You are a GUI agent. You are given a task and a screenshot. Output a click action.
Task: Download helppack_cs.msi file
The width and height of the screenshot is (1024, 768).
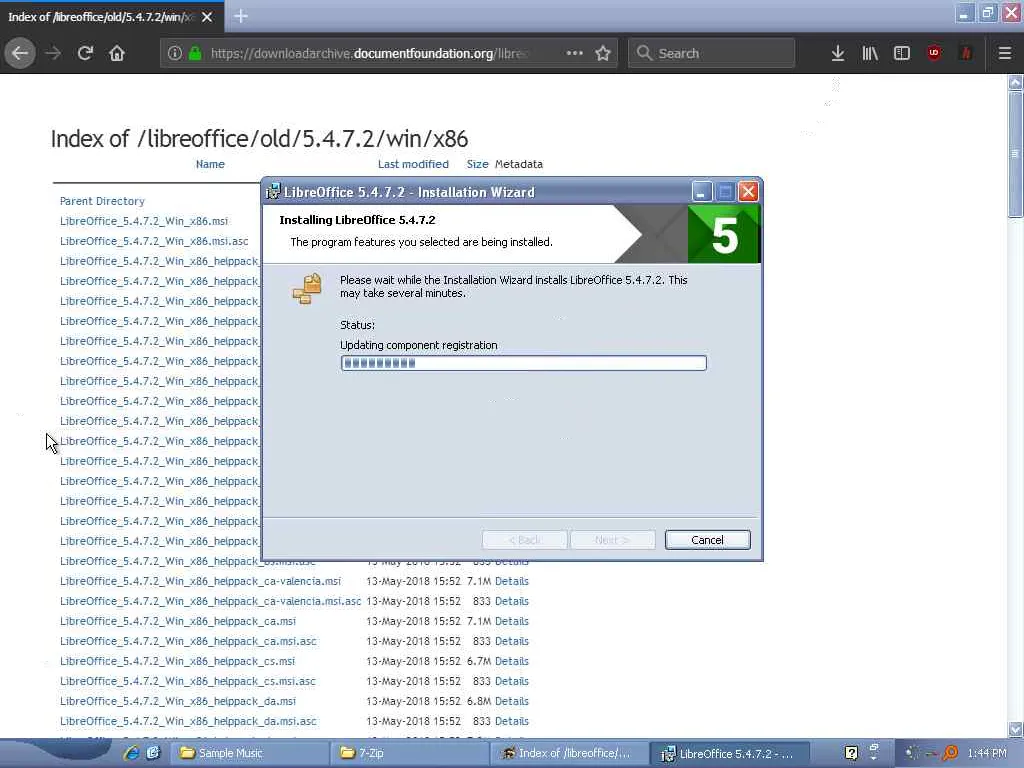point(177,661)
